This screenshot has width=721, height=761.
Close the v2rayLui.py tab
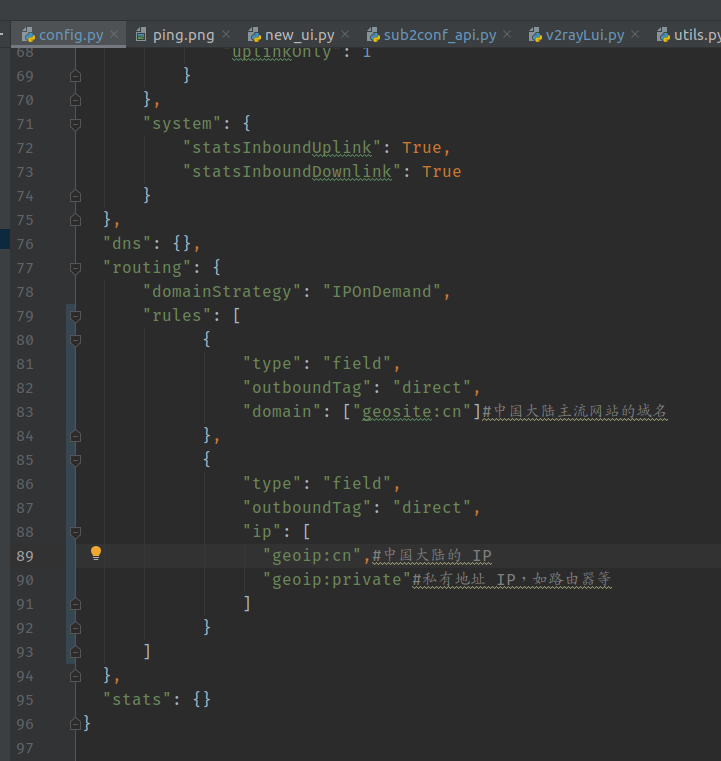coord(635,34)
